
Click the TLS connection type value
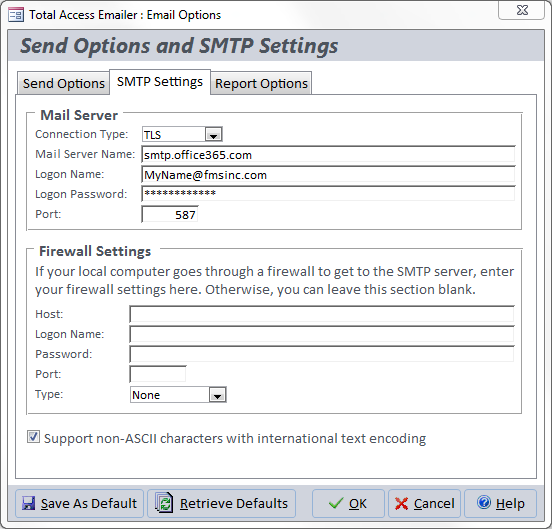coord(152,135)
